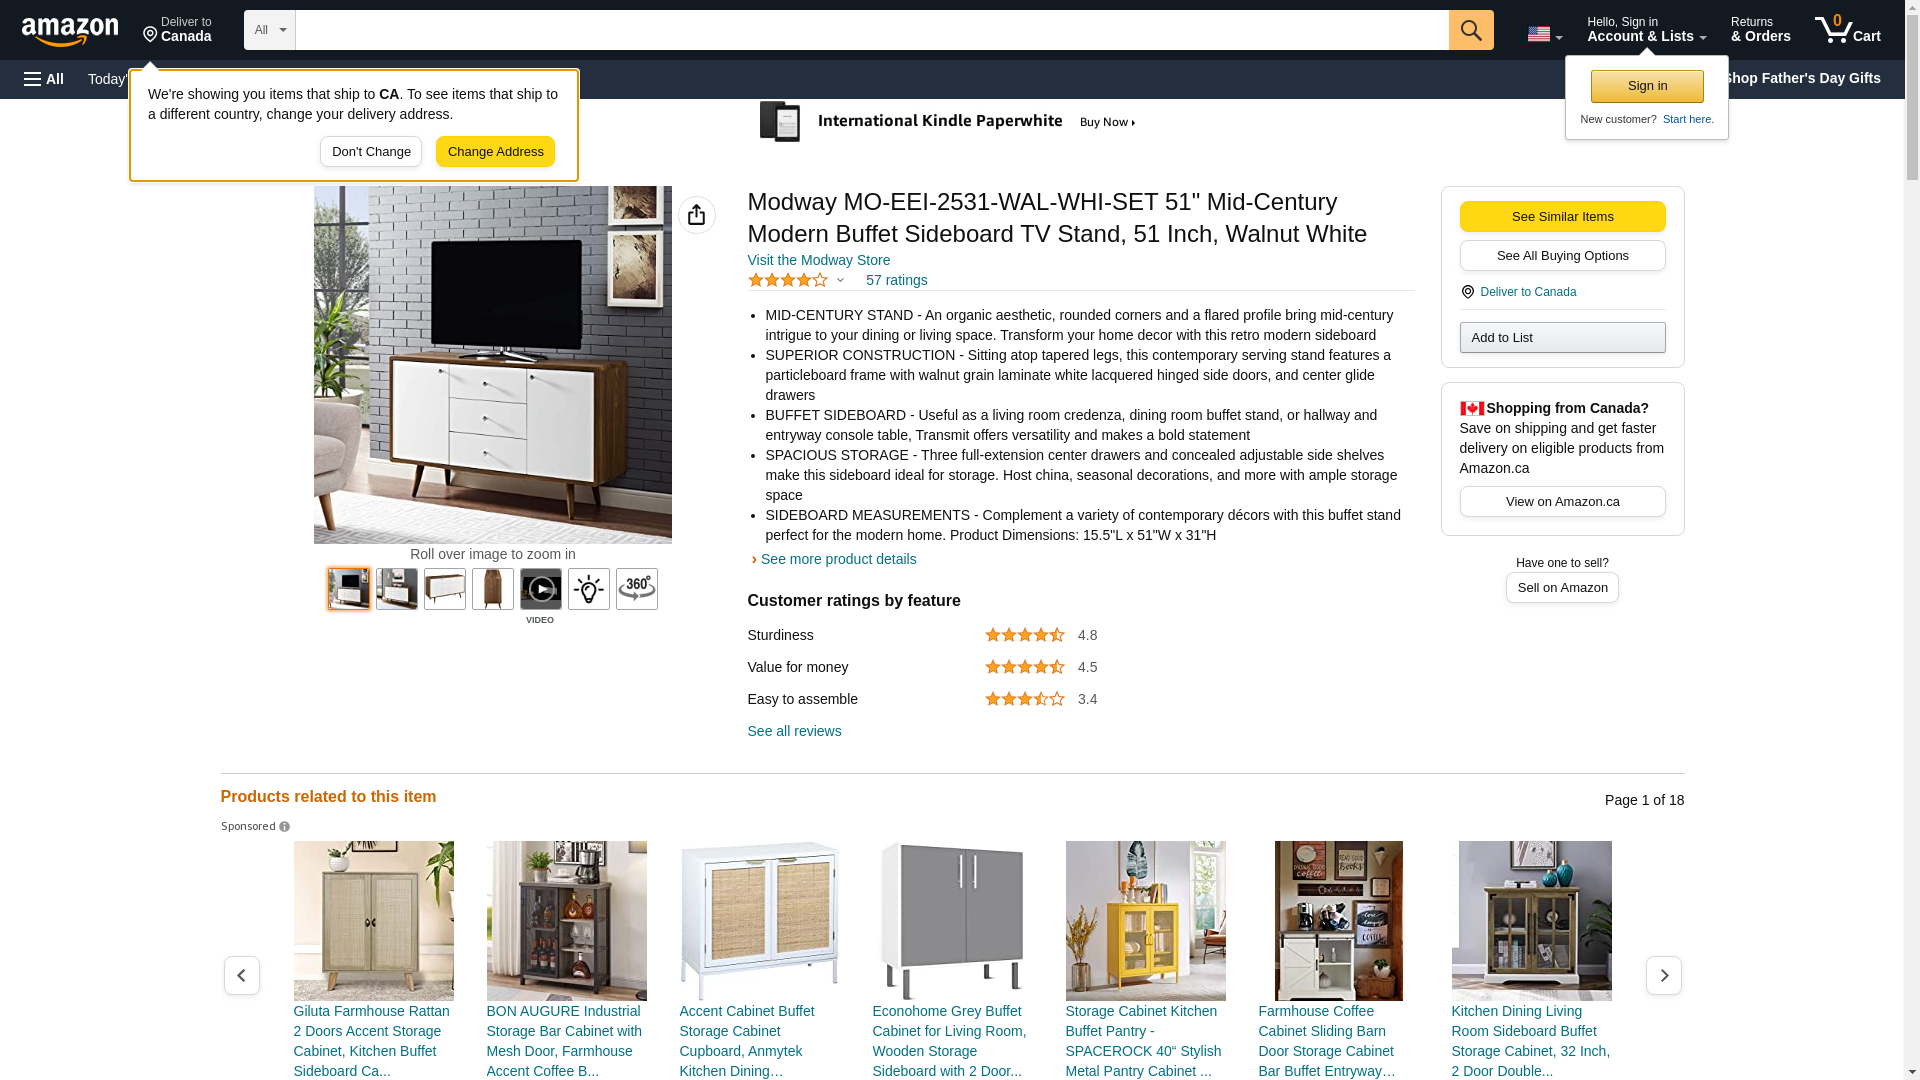The width and height of the screenshot is (1920, 1080).
Task: Open the All hamburger menu
Action: pos(44,79)
